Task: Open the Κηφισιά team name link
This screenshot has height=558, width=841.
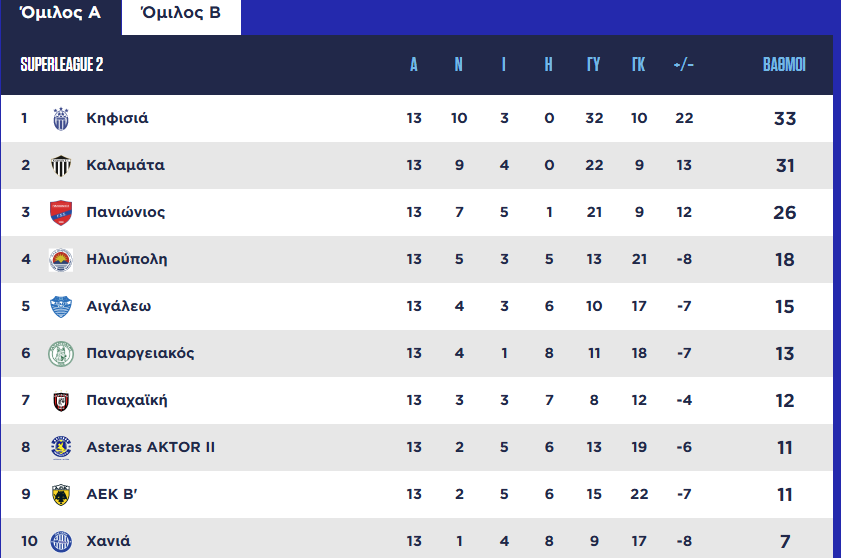Action: click(x=117, y=118)
